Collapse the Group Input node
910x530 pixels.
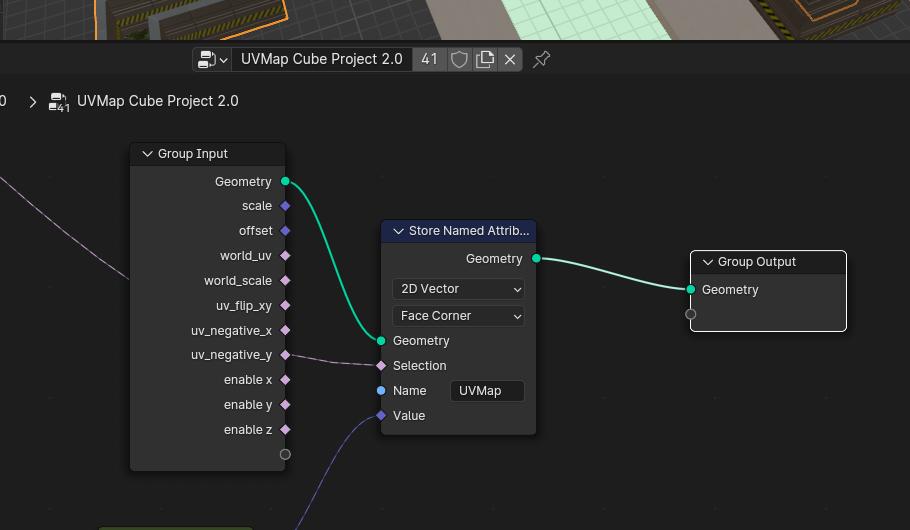pos(147,154)
